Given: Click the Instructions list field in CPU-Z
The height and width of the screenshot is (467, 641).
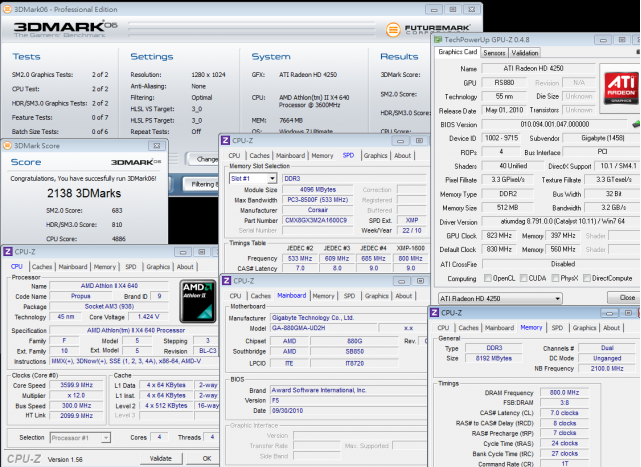Looking at the screenshot, I should (x=134, y=361).
